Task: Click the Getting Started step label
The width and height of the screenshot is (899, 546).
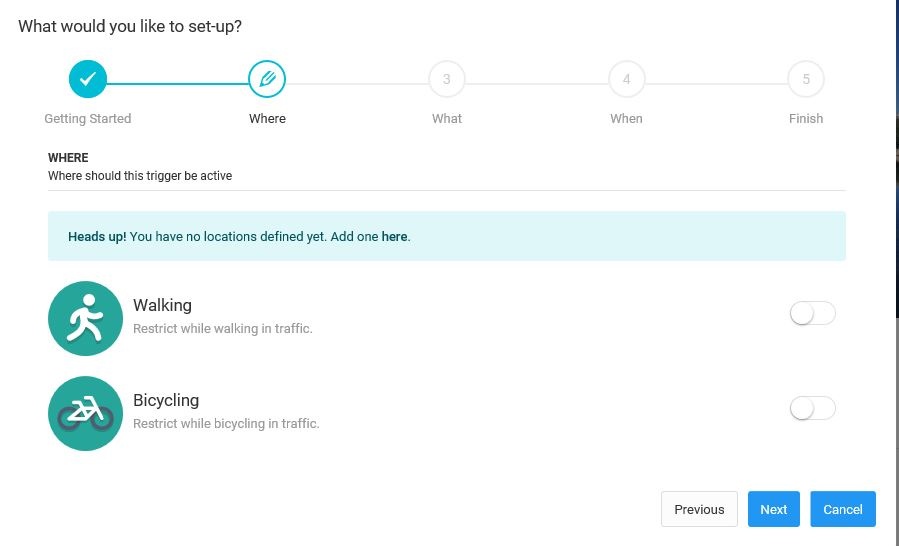Action: click(88, 118)
